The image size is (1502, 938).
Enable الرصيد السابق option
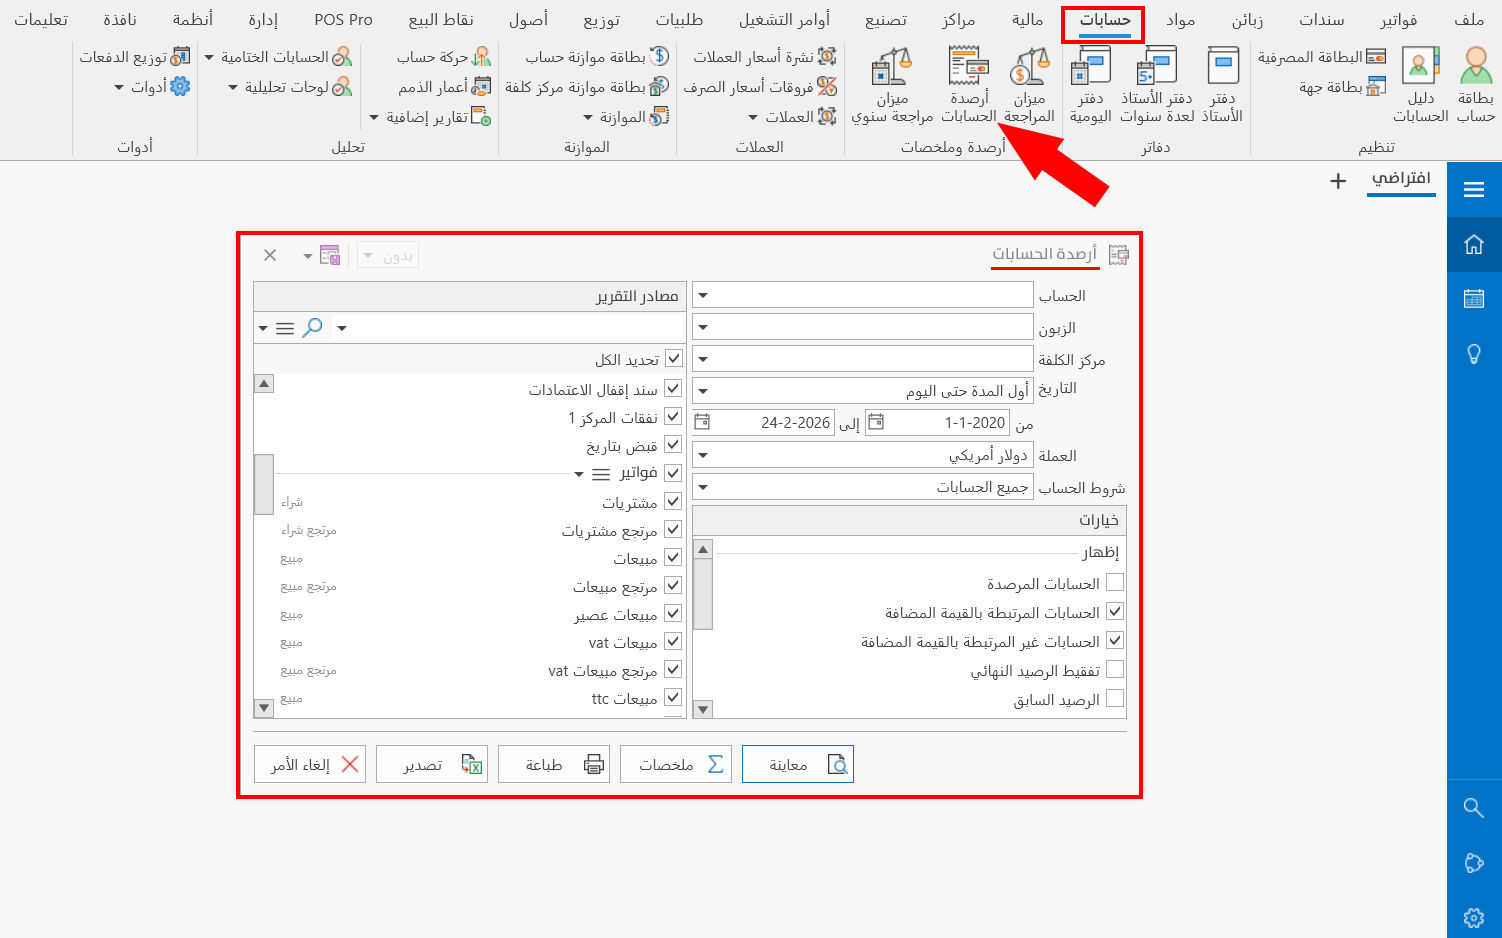pos(1115,698)
